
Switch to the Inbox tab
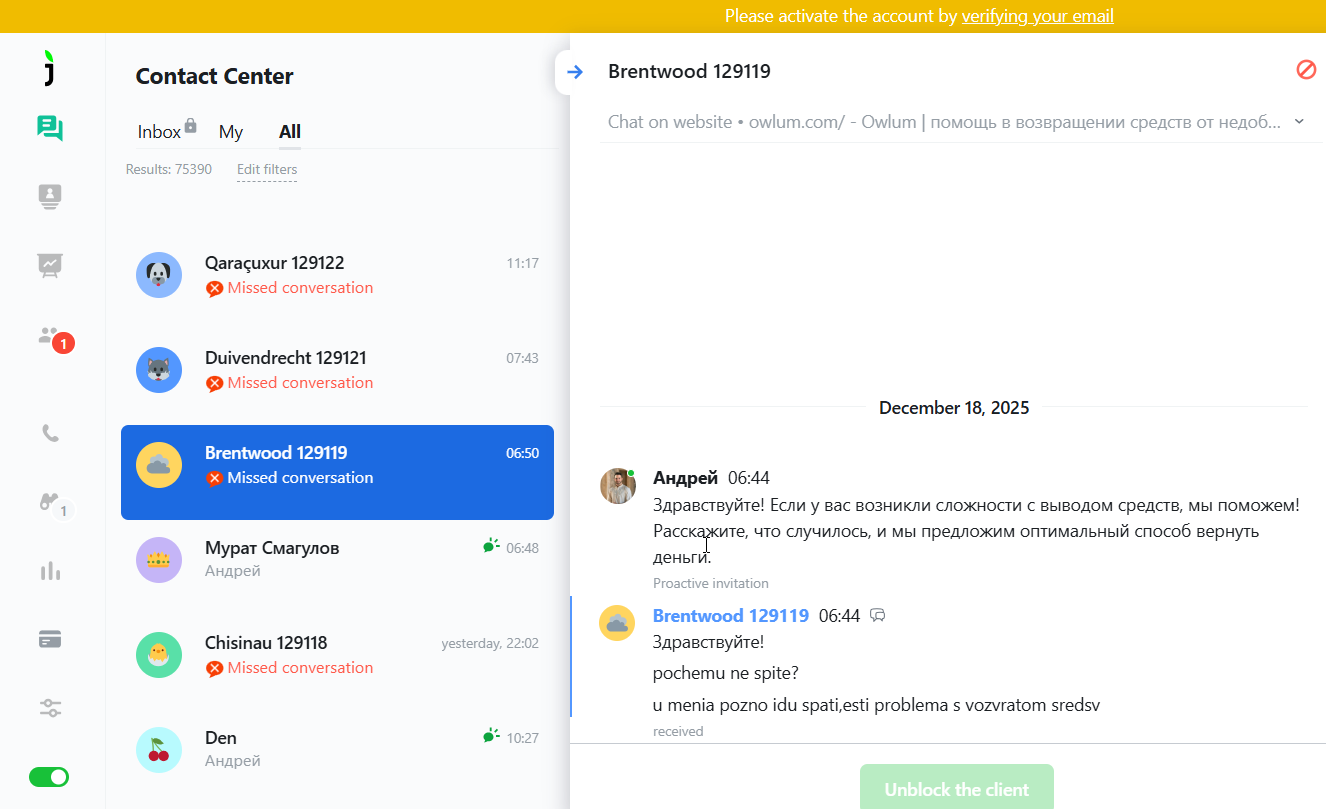click(159, 132)
